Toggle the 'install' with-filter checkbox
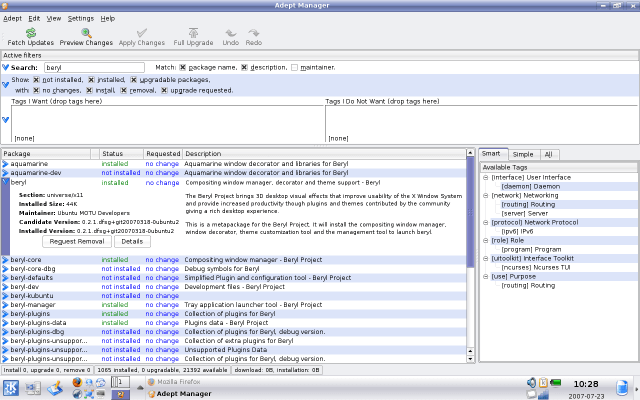Screen dimensions: 640x400 (x=89, y=90)
